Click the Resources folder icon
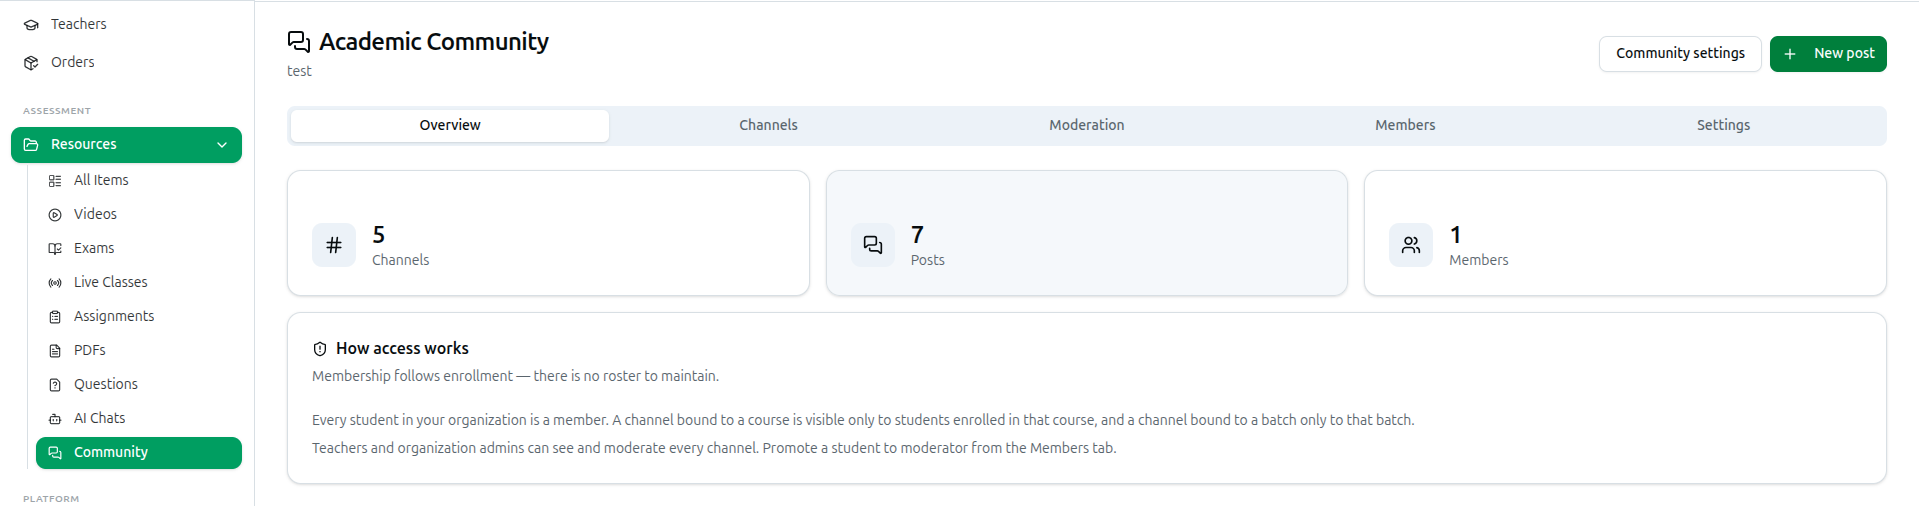The height and width of the screenshot is (506, 1919). pyautogui.click(x=31, y=145)
